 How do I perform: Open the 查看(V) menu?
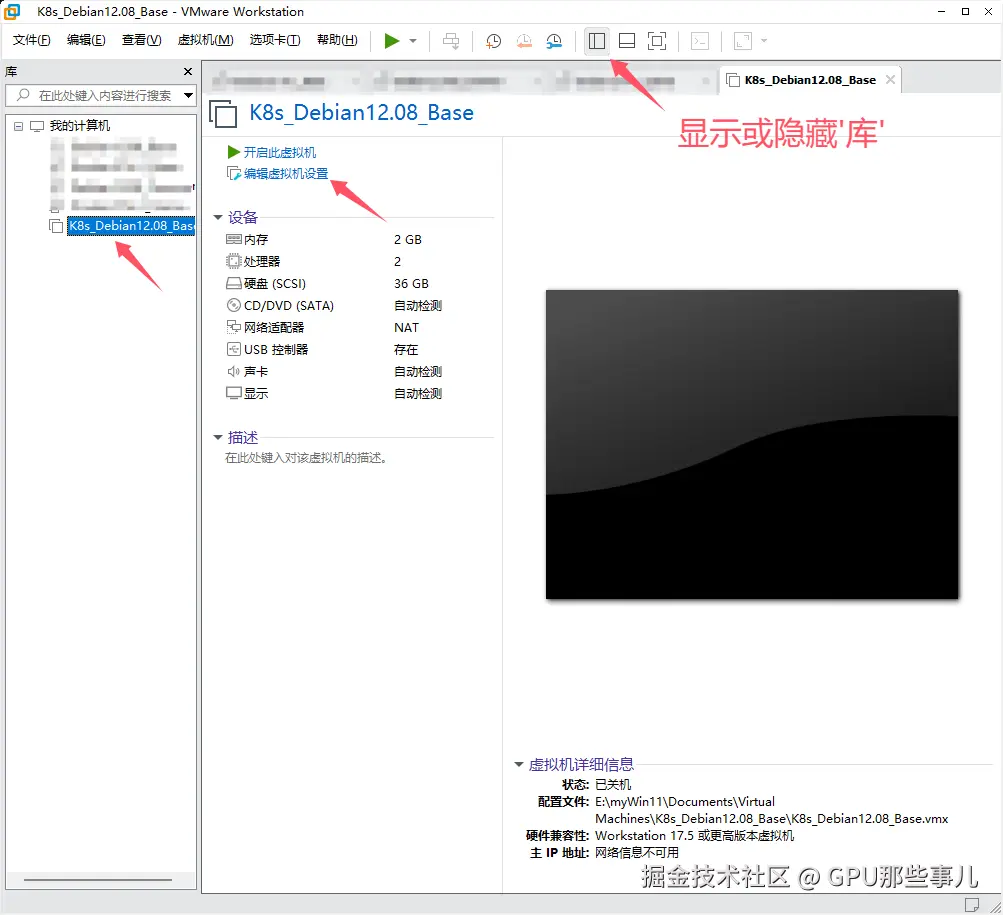[x=141, y=40]
